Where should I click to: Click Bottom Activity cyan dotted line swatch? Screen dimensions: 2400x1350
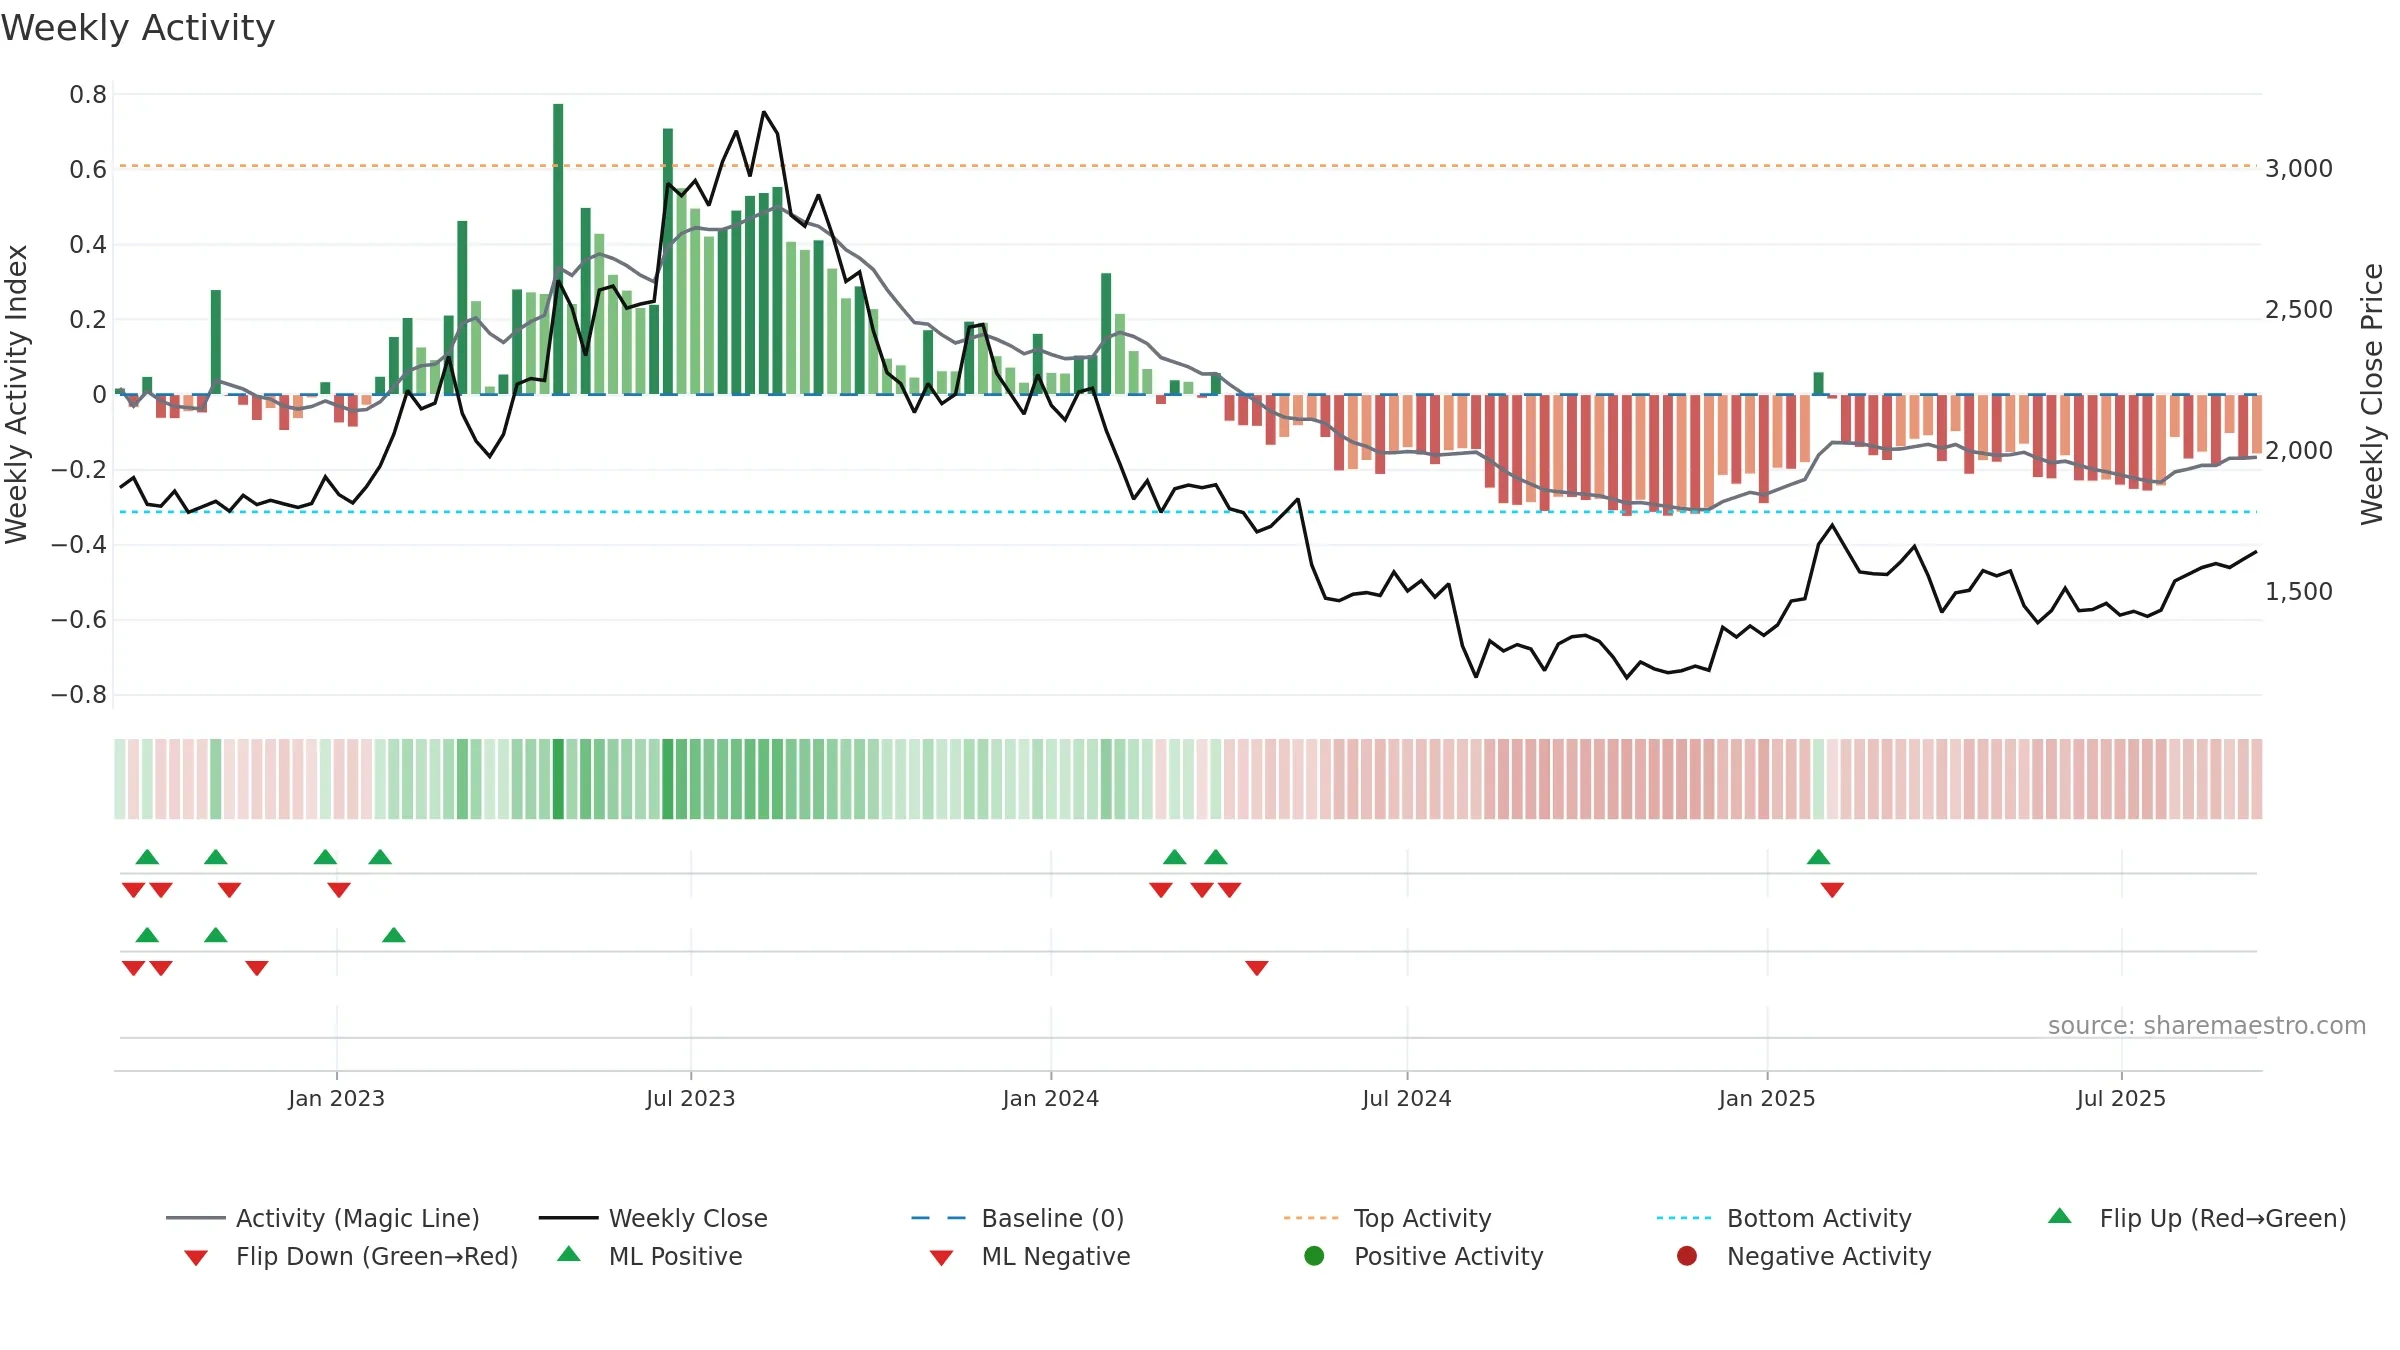click(1684, 1218)
